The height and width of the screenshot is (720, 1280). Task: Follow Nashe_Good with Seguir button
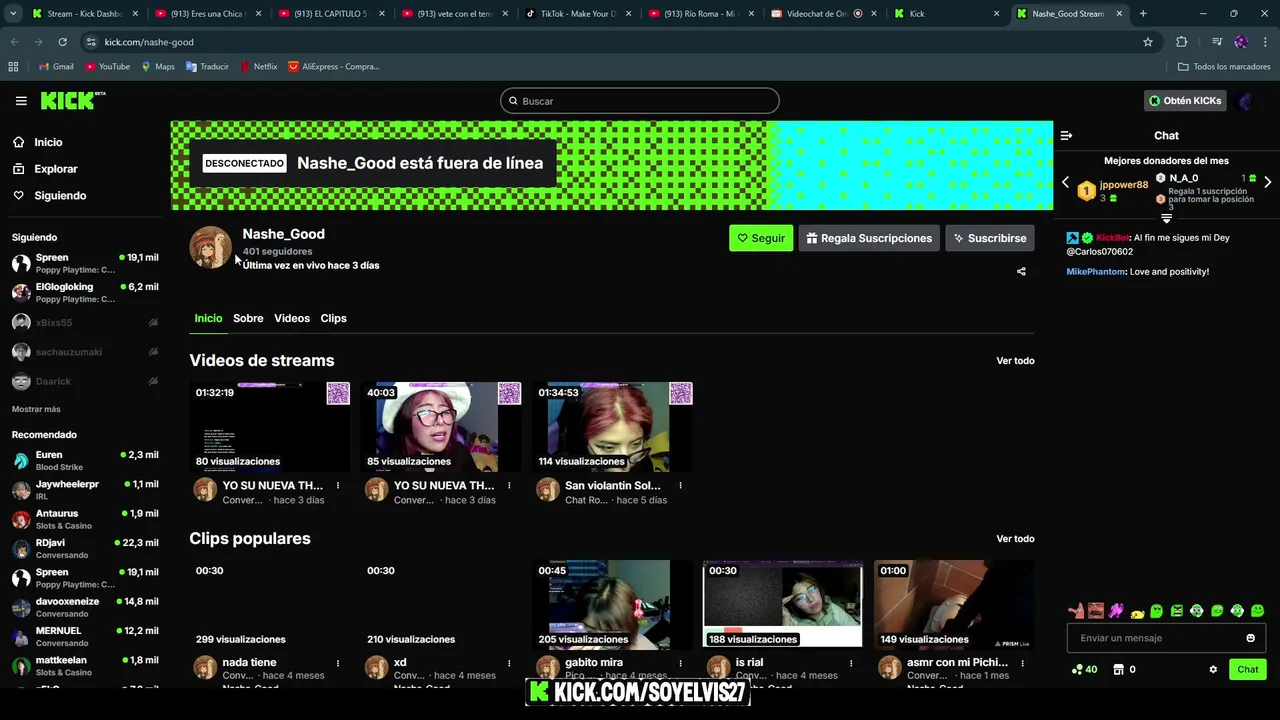(x=761, y=238)
